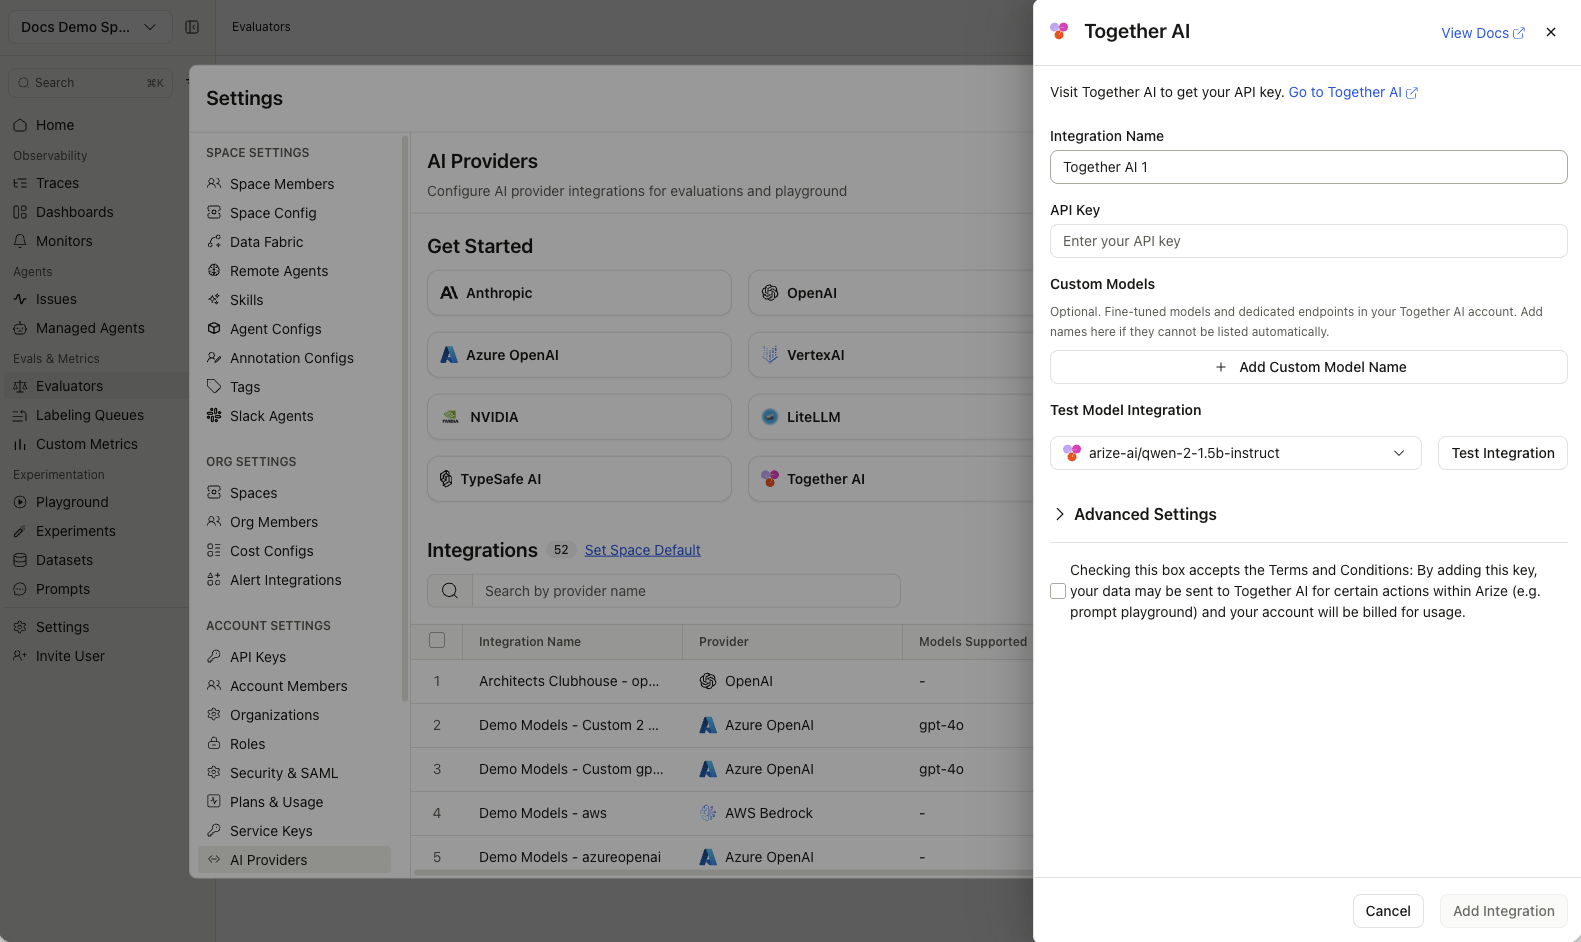
Task: Open Space Members settings
Action: (282, 184)
